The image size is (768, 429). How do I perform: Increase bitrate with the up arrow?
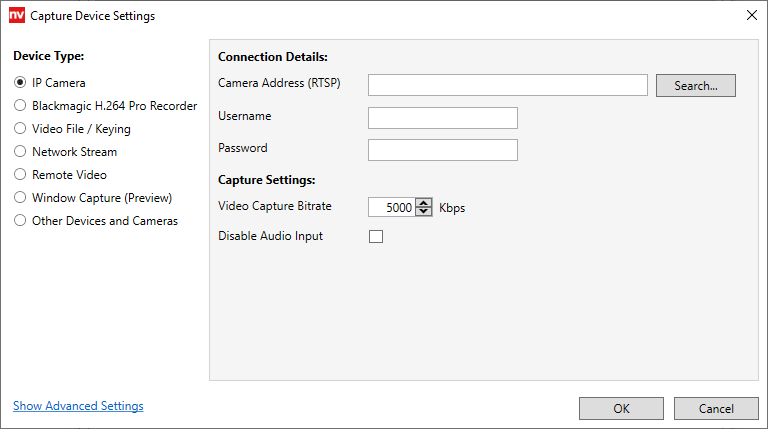pyautogui.click(x=423, y=204)
